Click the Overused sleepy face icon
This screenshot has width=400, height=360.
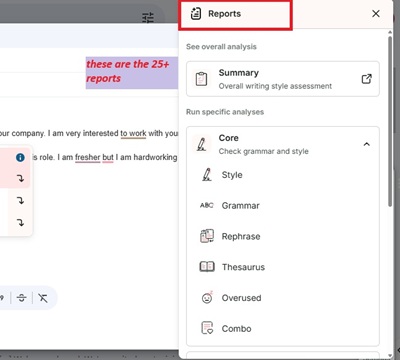pyautogui.click(x=207, y=297)
